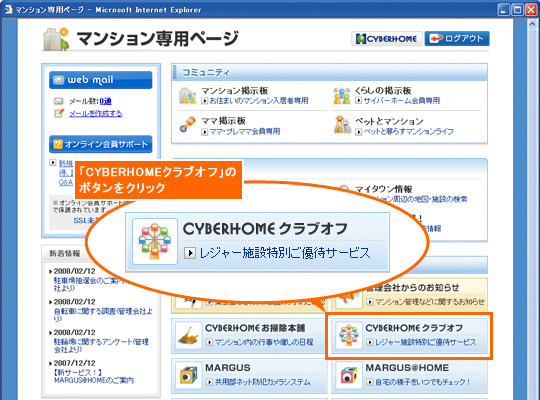
Task: Click the CYBERHOME お掃除本舗 title
Action: pos(255,328)
